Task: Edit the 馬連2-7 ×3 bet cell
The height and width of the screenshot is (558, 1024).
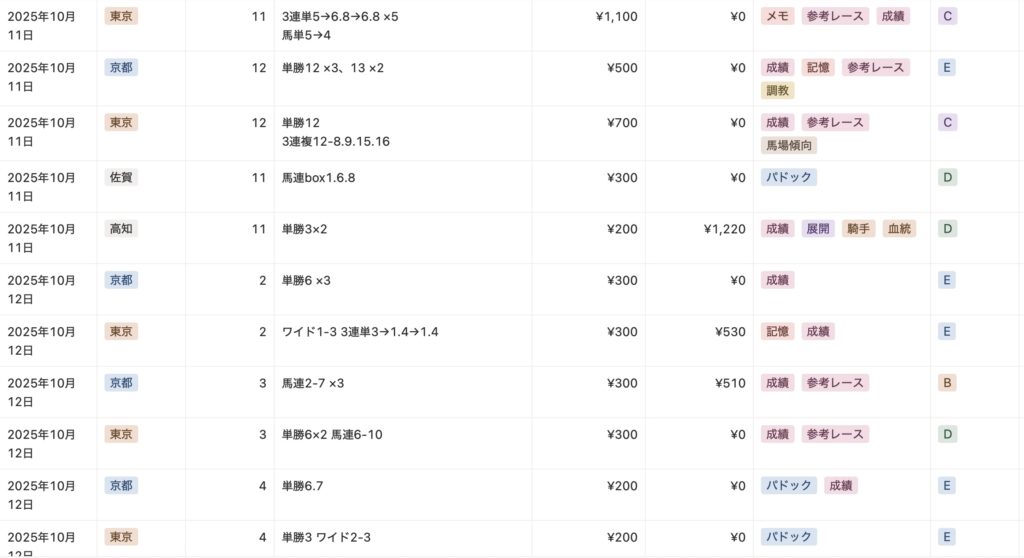Action: (313, 383)
